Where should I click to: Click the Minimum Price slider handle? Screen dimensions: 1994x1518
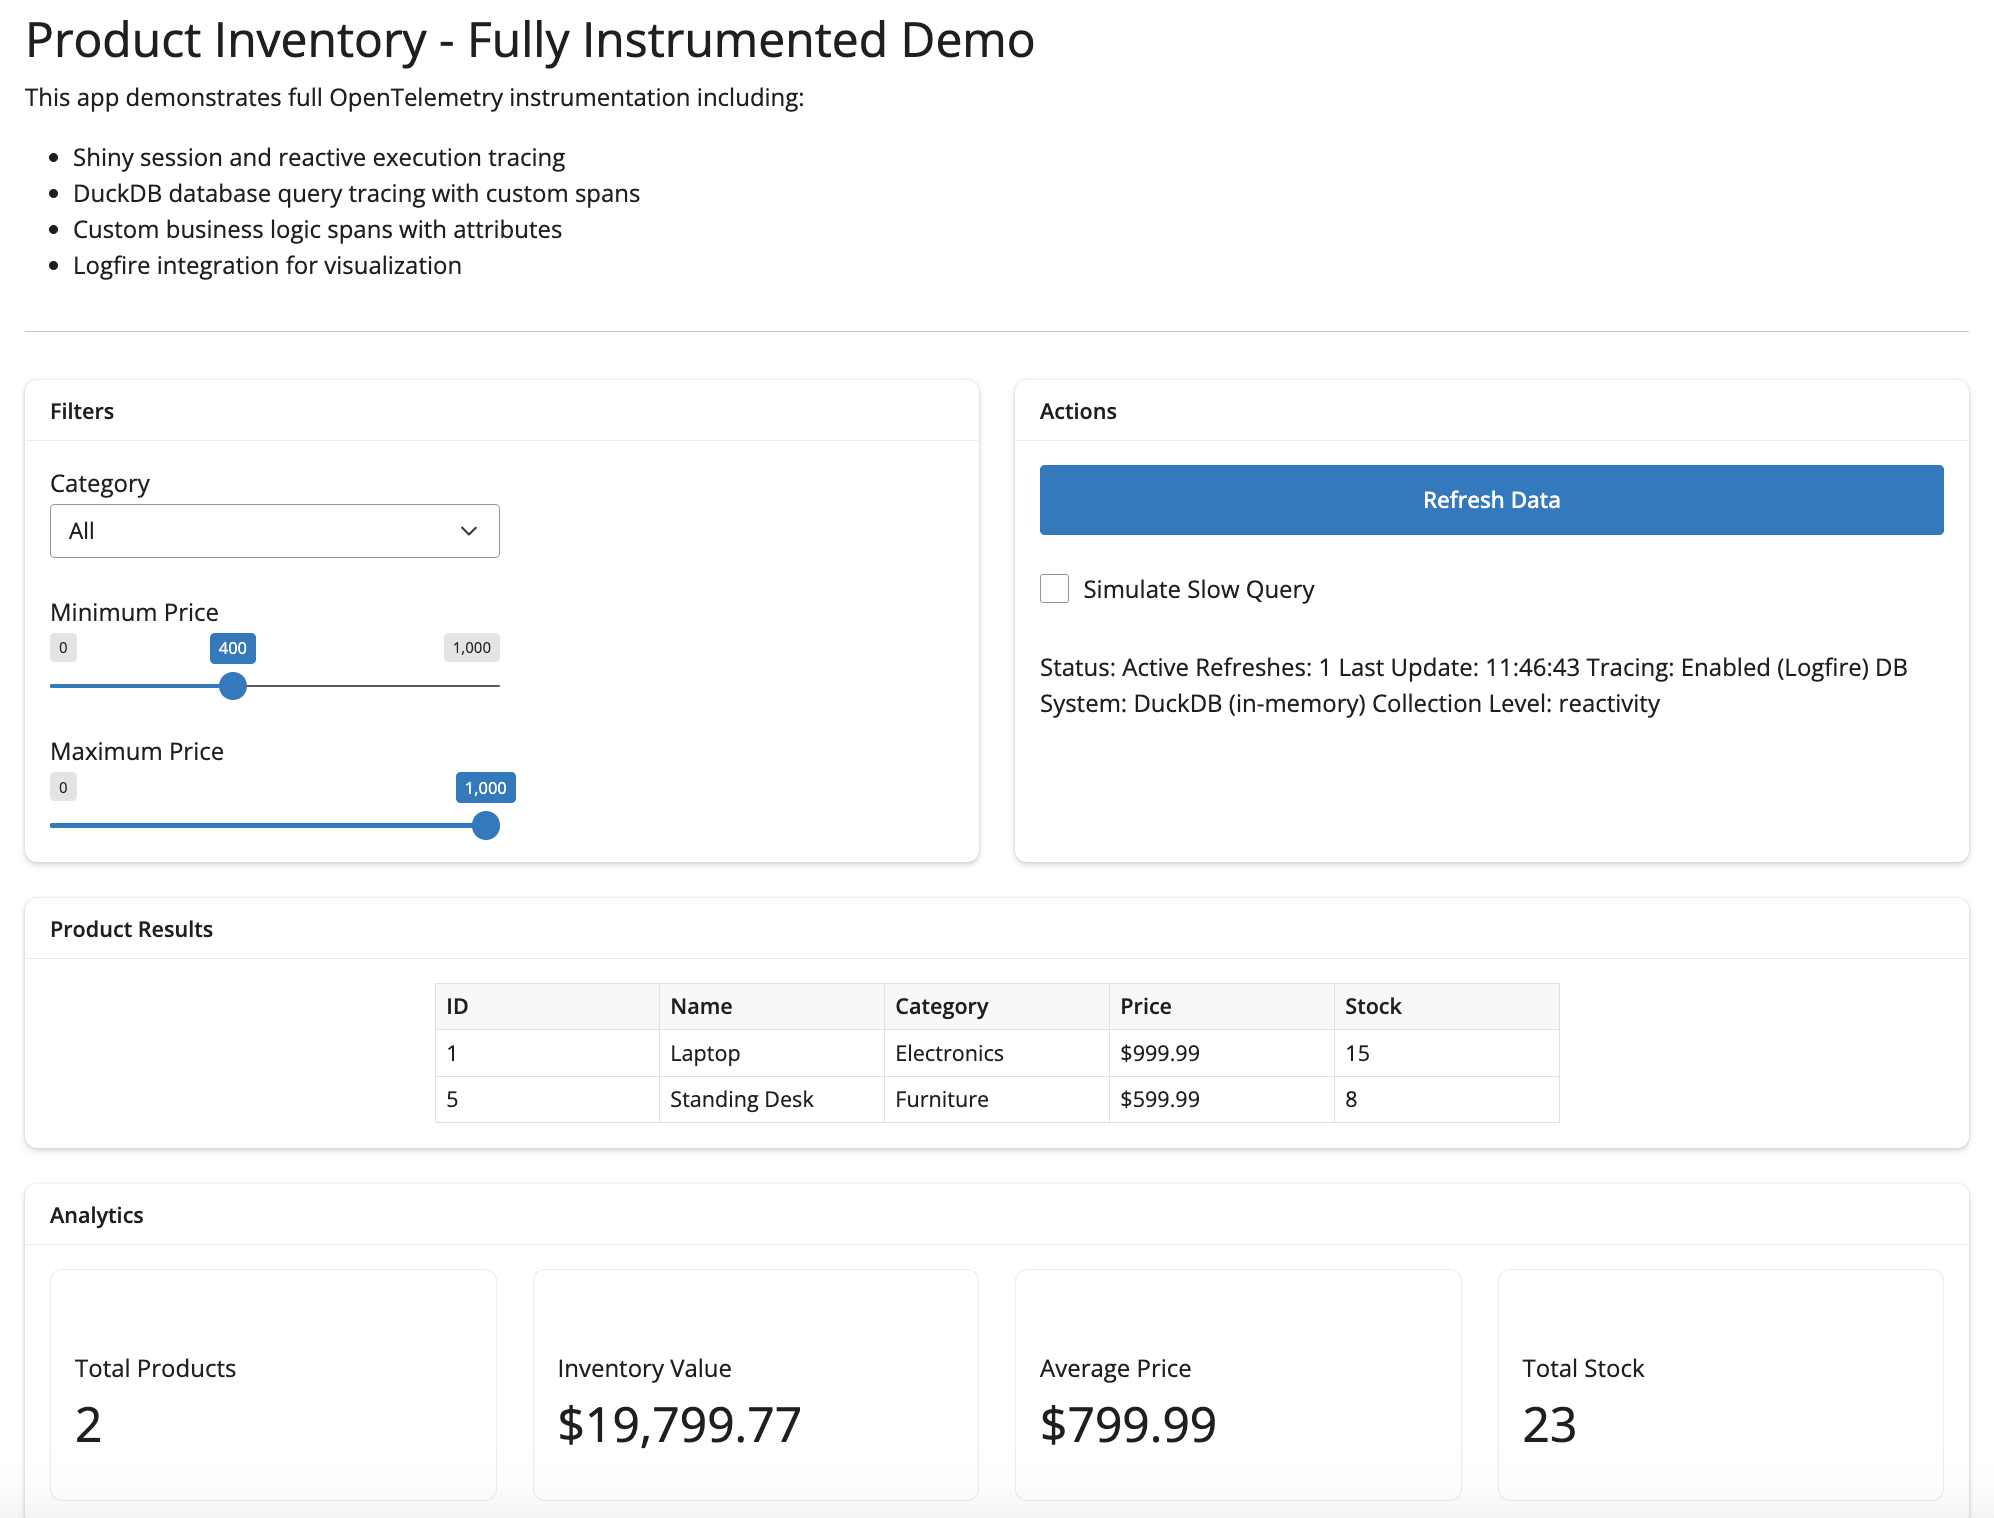pyautogui.click(x=233, y=686)
